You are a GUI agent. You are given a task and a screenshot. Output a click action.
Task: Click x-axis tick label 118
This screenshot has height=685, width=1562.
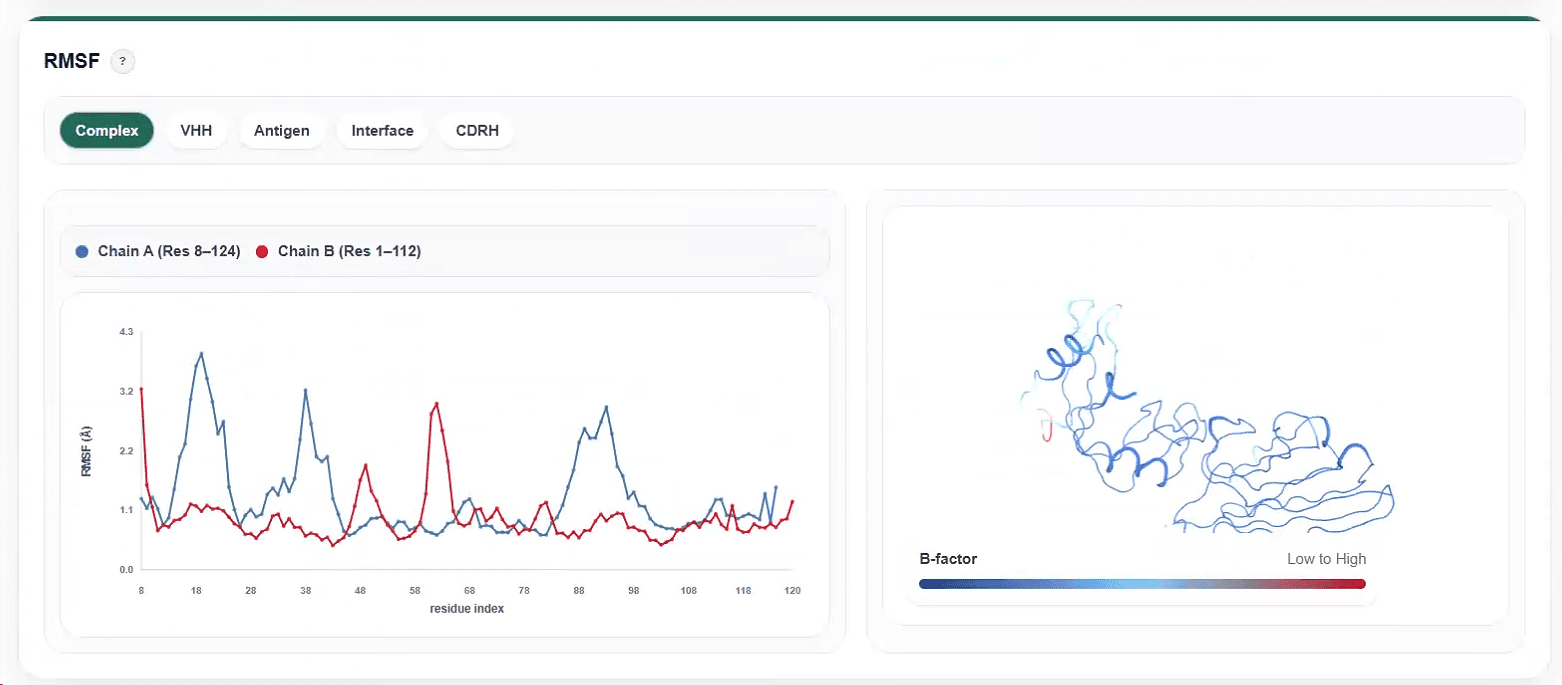tap(743, 590)
